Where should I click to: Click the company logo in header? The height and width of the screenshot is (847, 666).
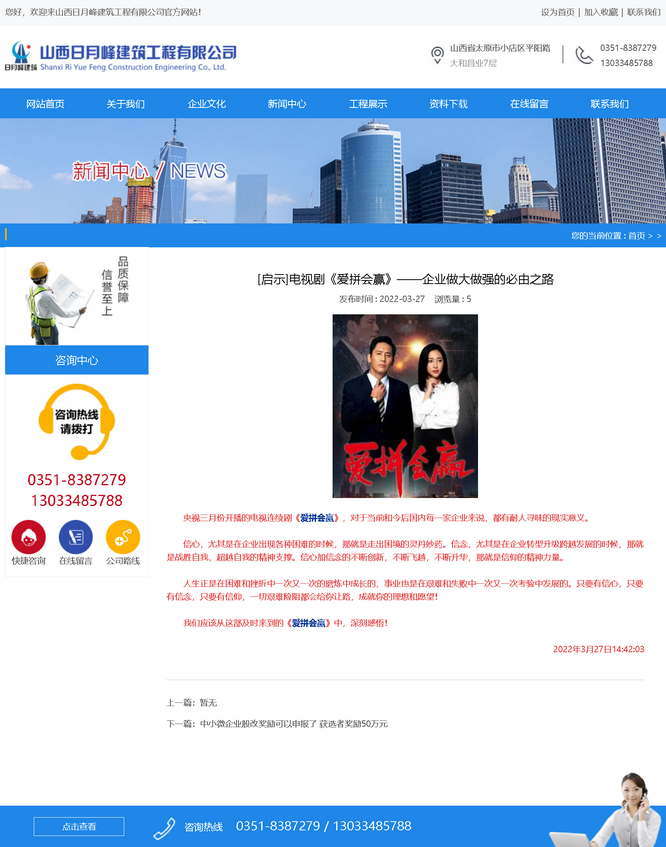(x=122, y=56)
